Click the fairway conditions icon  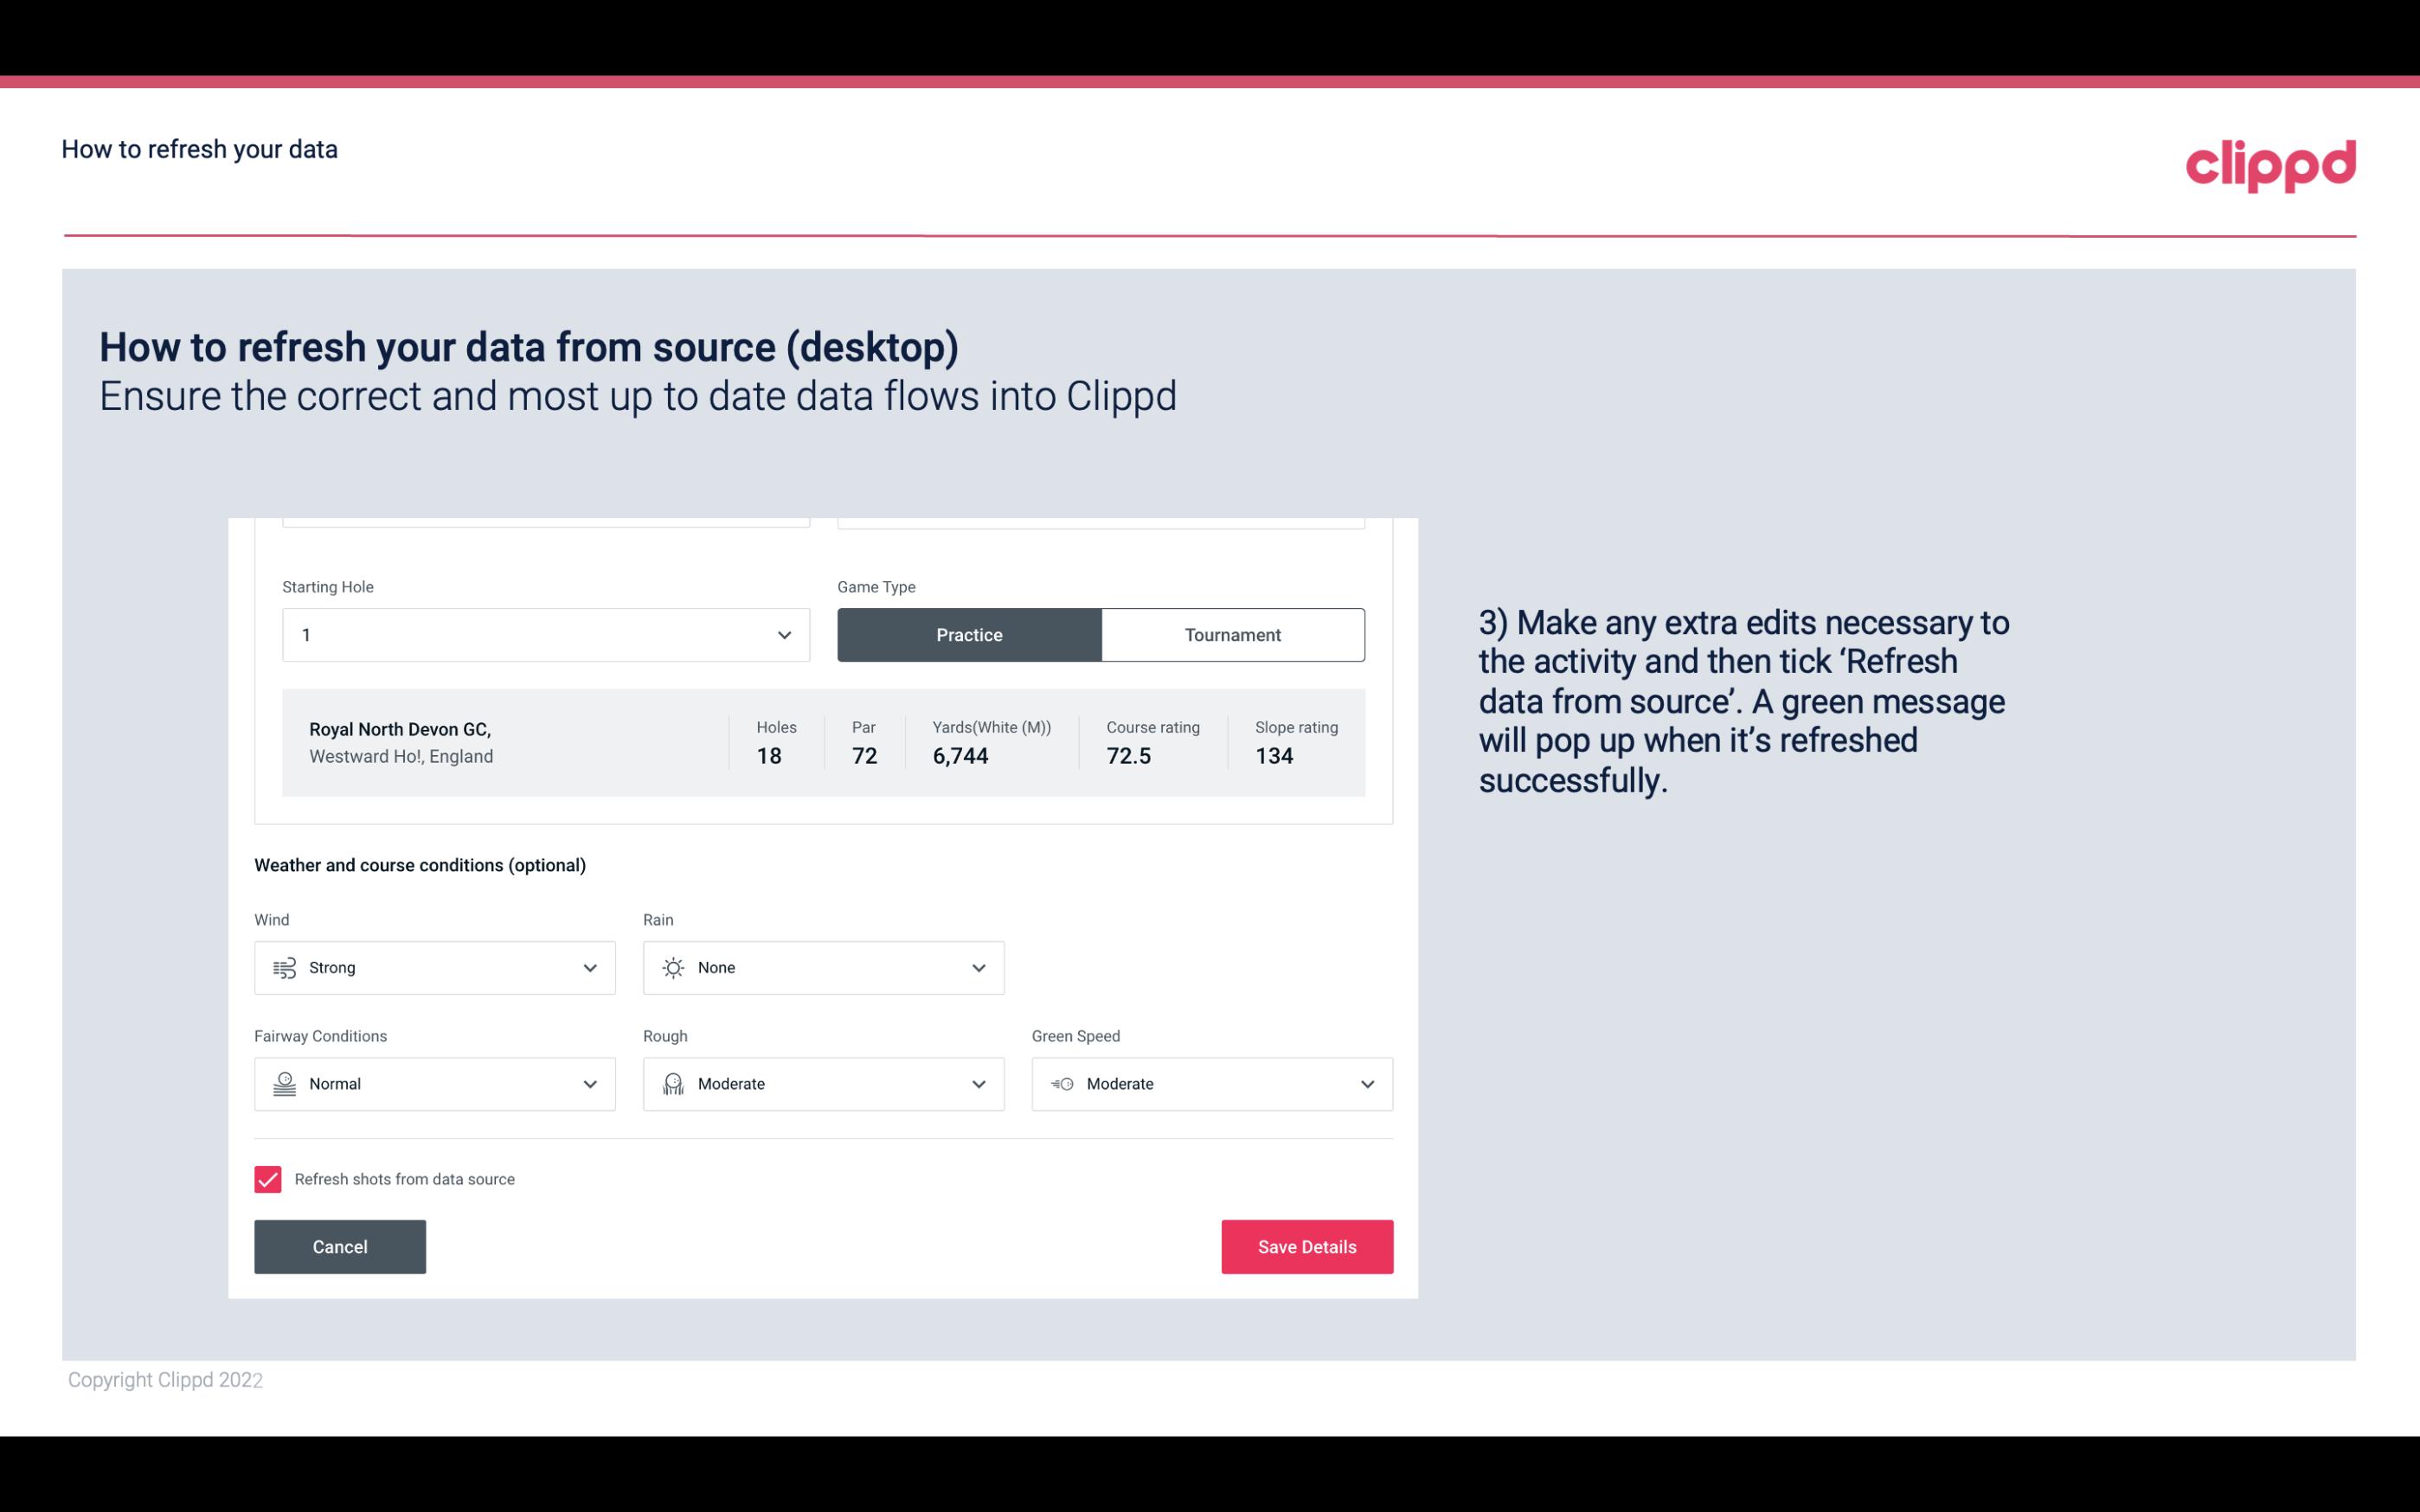coord(282,1084)
